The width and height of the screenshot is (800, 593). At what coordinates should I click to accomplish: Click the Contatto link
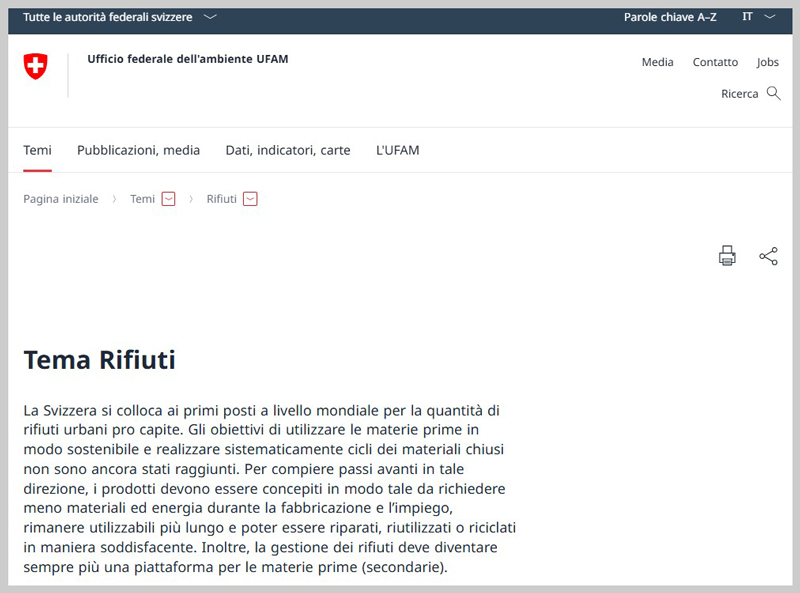tap(715, 62)
